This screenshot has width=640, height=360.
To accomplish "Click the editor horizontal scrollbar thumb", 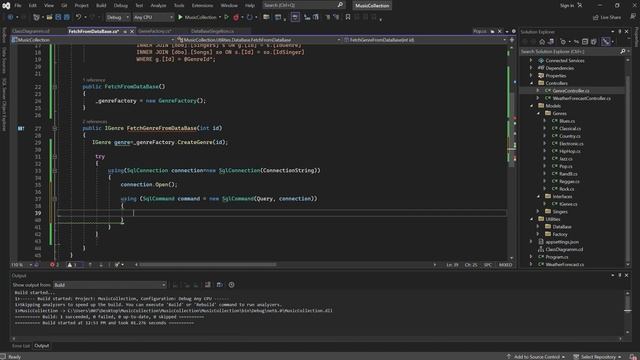I will point(208,264).
